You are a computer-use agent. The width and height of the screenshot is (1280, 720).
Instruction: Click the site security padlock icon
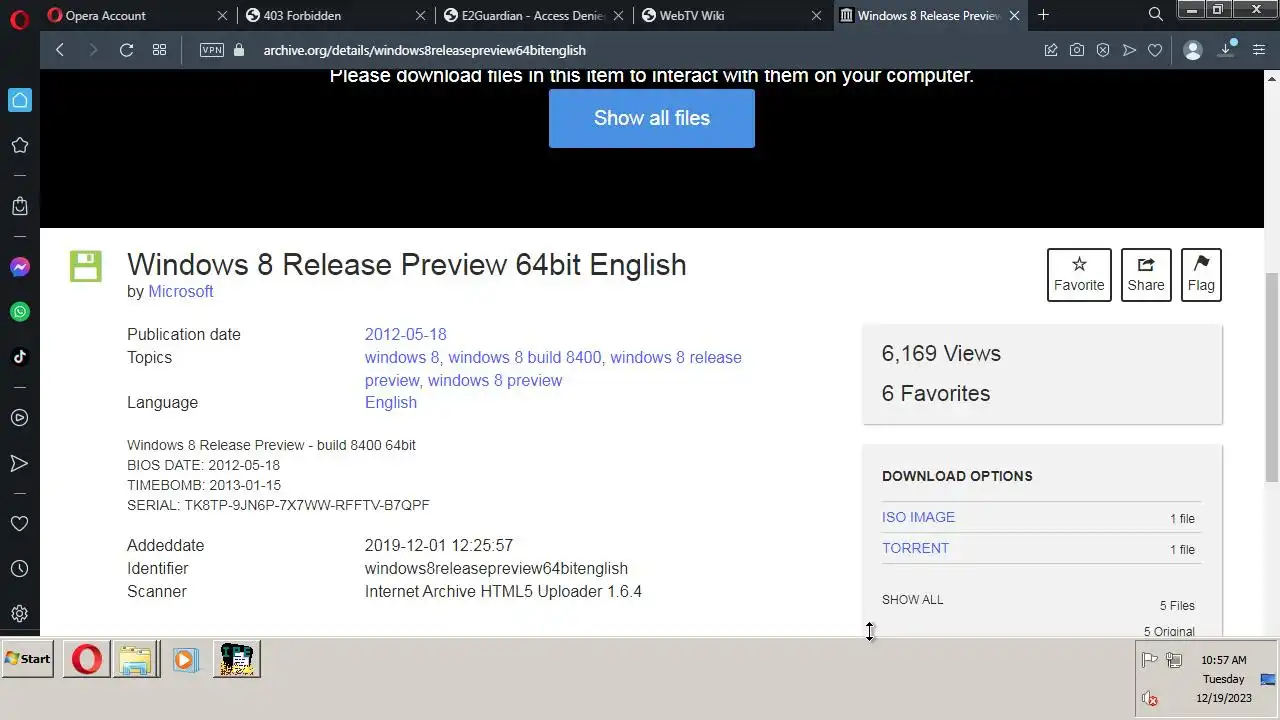tap(238, 50)
